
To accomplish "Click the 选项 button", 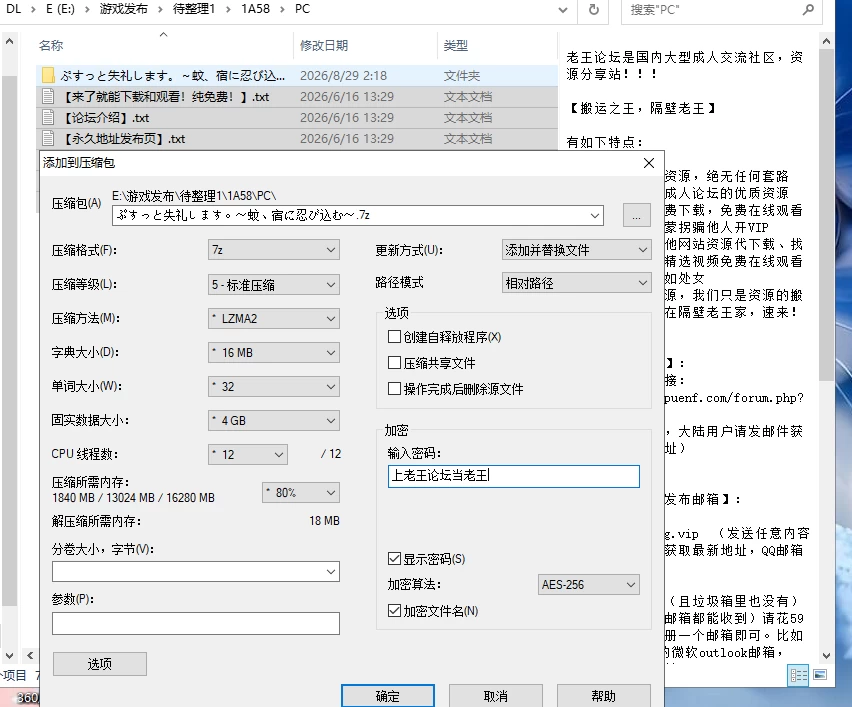I will [100, 664].
